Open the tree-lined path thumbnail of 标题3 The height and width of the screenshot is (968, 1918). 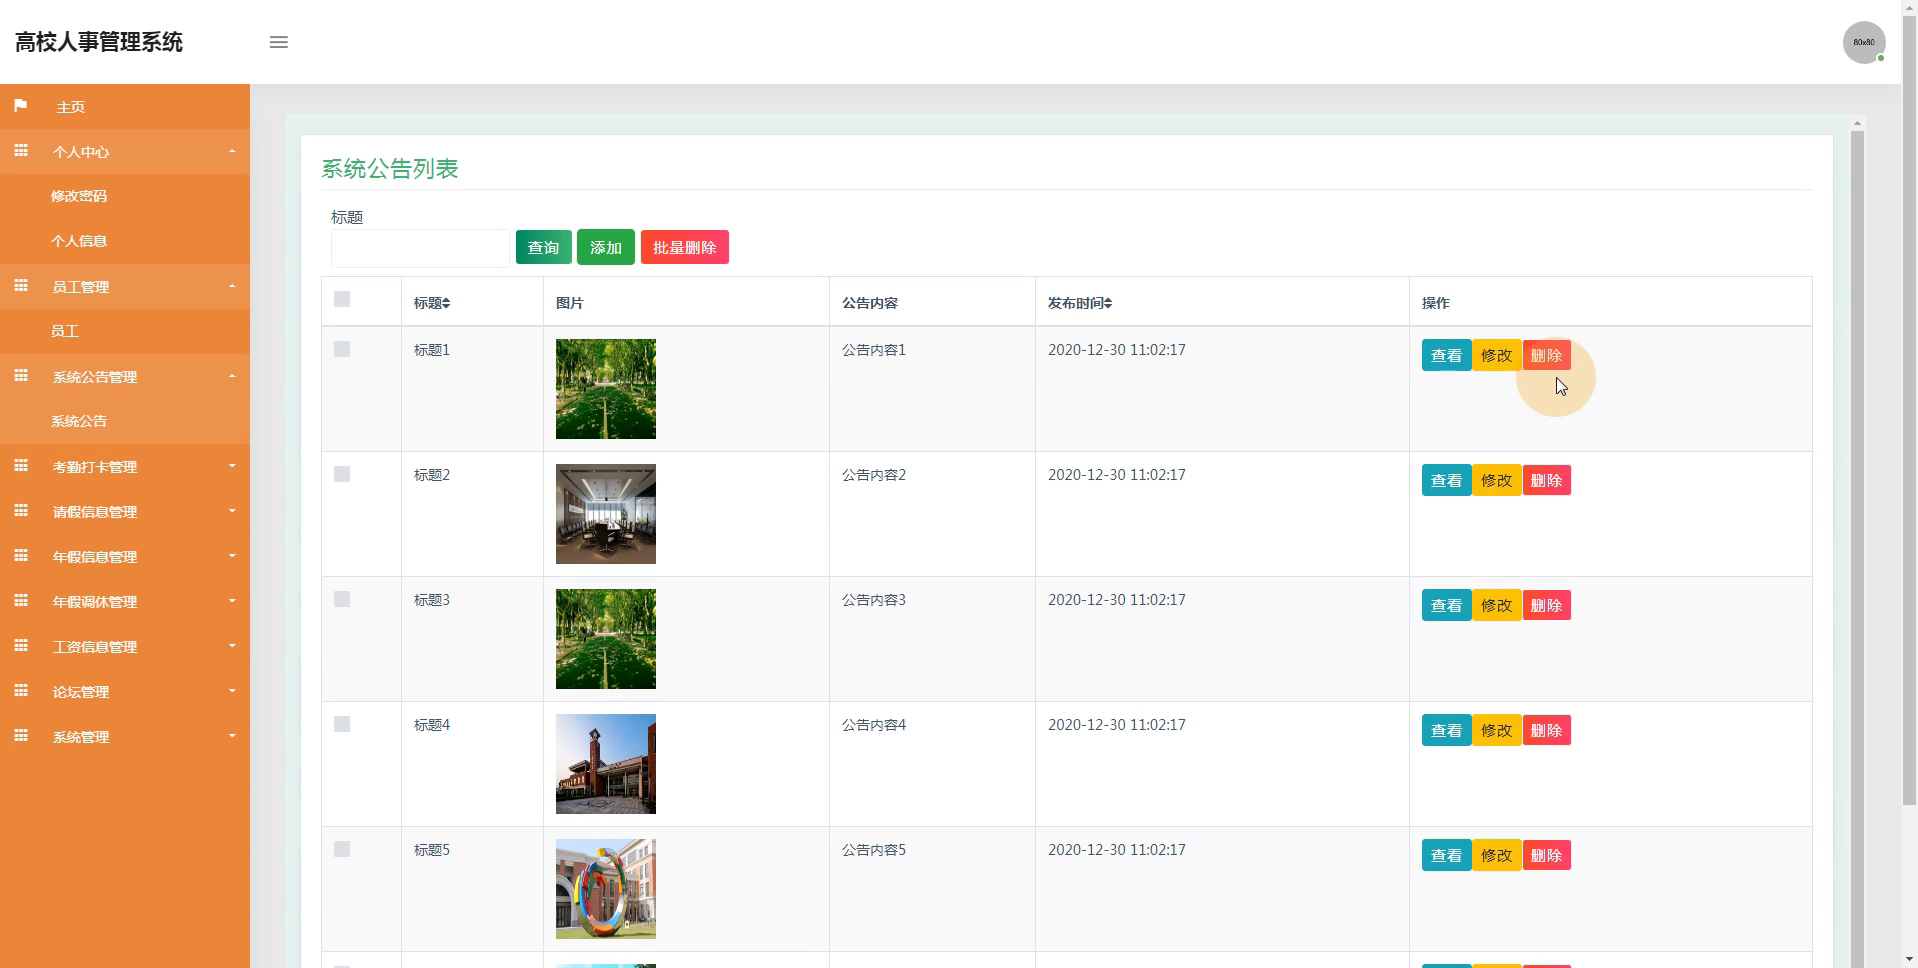(x=606, y=639)
